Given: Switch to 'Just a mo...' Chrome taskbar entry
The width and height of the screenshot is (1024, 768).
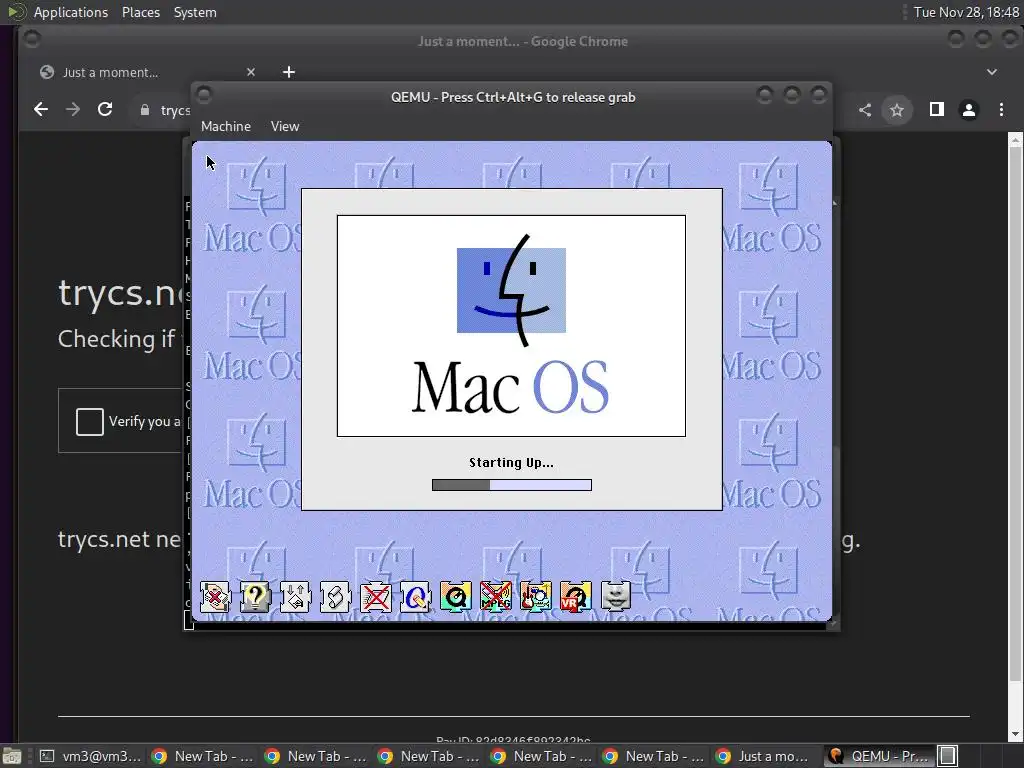Looking at the screenshot, I should pos(762,756).
